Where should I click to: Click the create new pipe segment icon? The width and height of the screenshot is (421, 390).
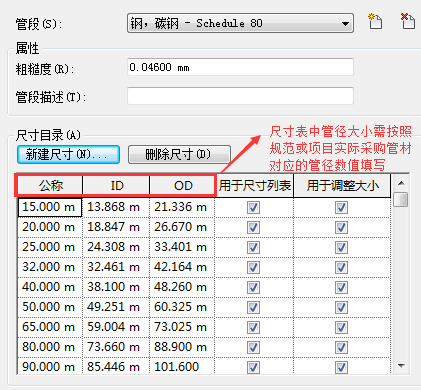point(375,21)
